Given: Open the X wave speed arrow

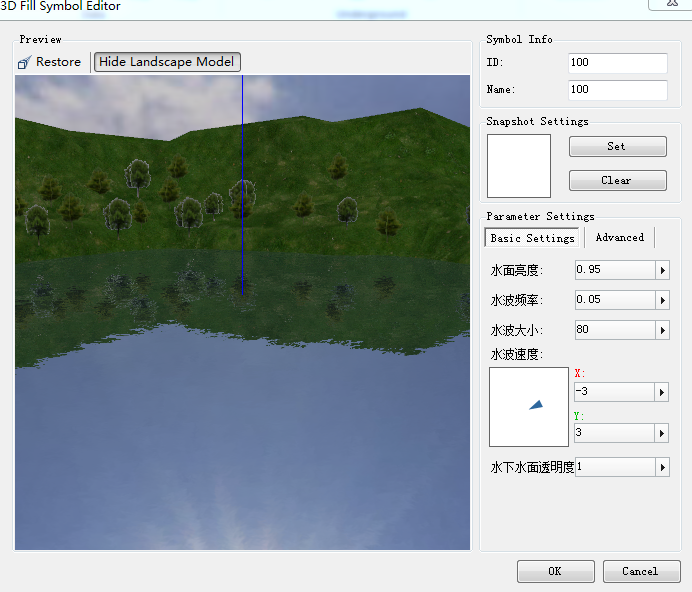Looking at the screenshot, I should (661, 392).
